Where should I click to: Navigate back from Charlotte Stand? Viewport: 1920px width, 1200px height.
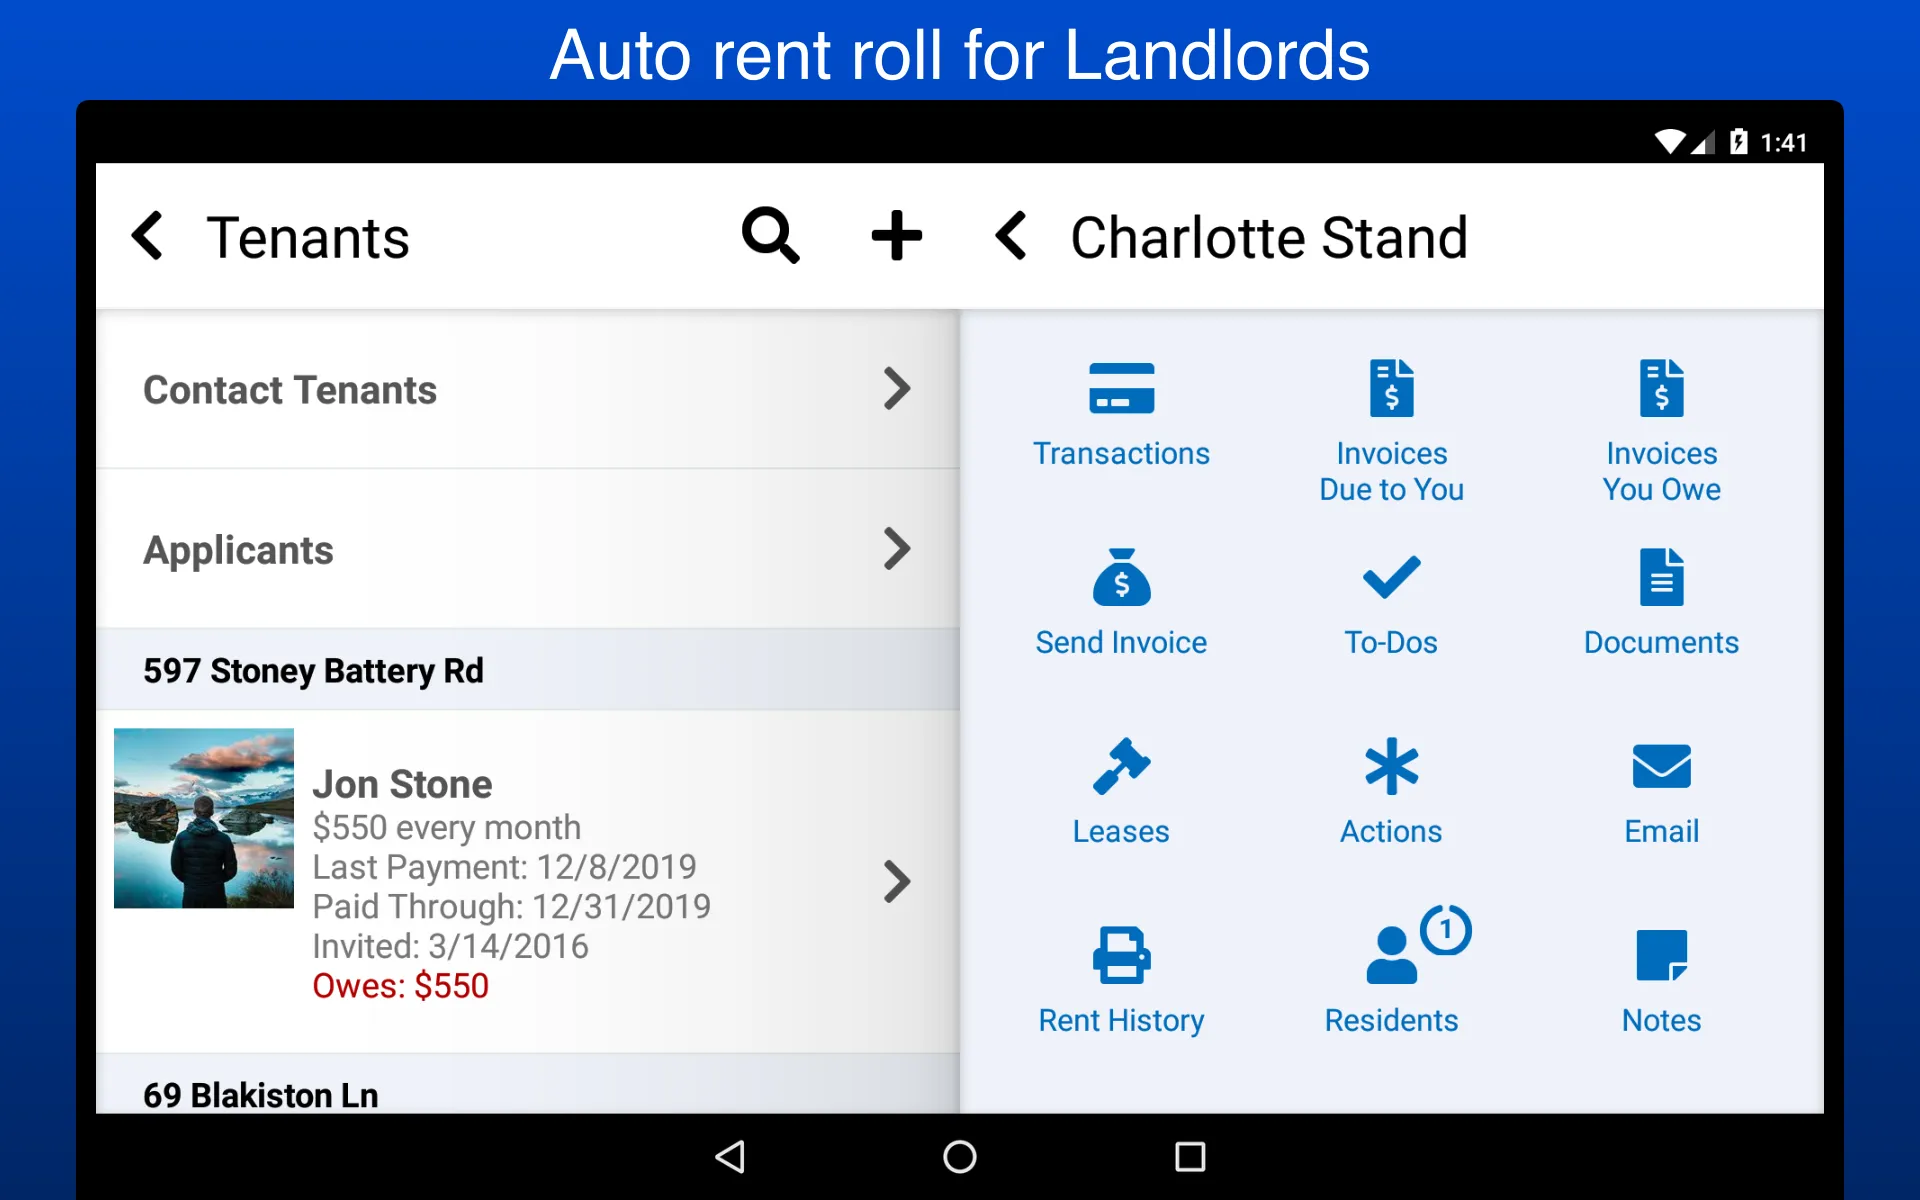pos(1009,234)
